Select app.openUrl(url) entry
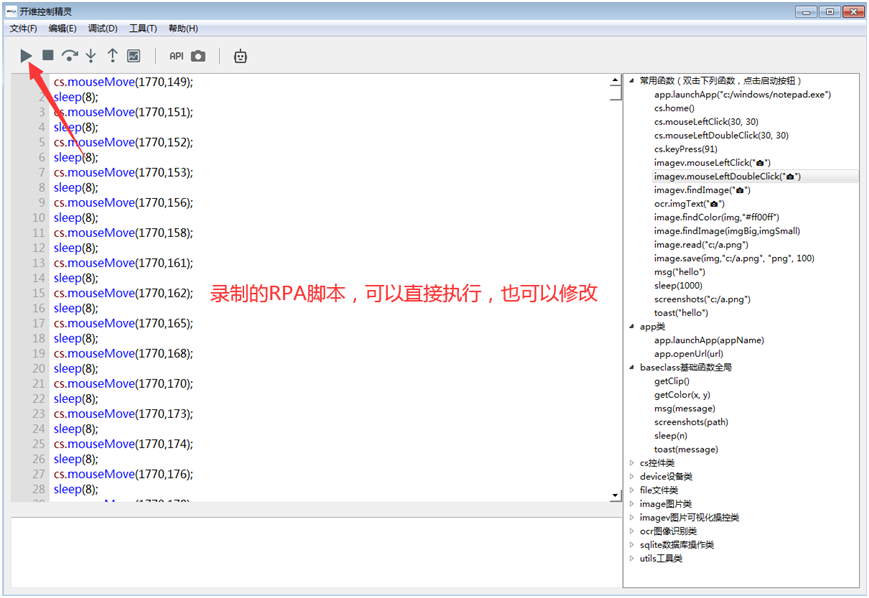The height and width of the screenshot is (598, 869). click(x=688, y=354)
